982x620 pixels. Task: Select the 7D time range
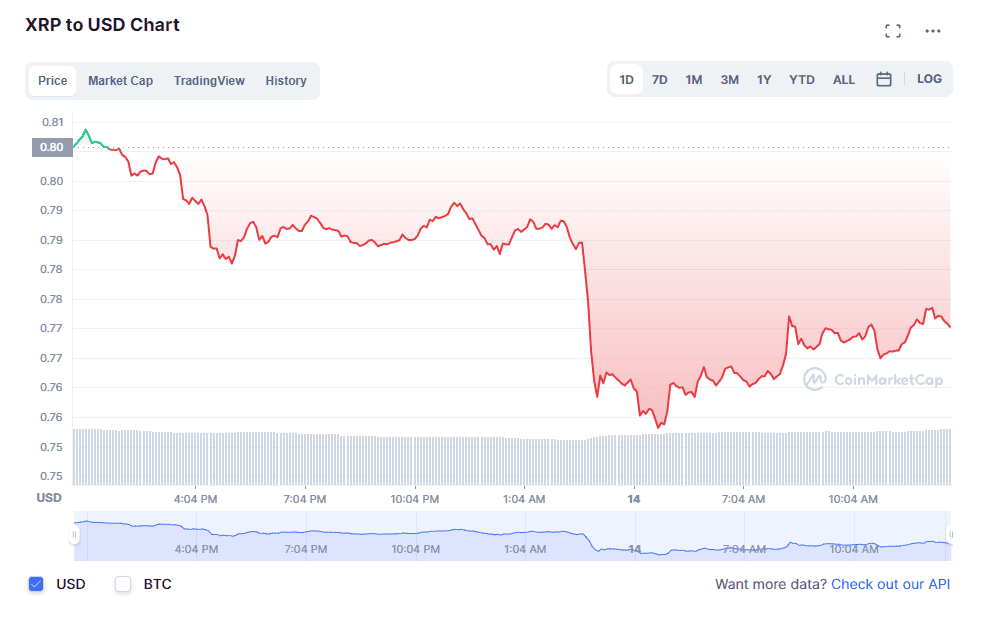659,78
